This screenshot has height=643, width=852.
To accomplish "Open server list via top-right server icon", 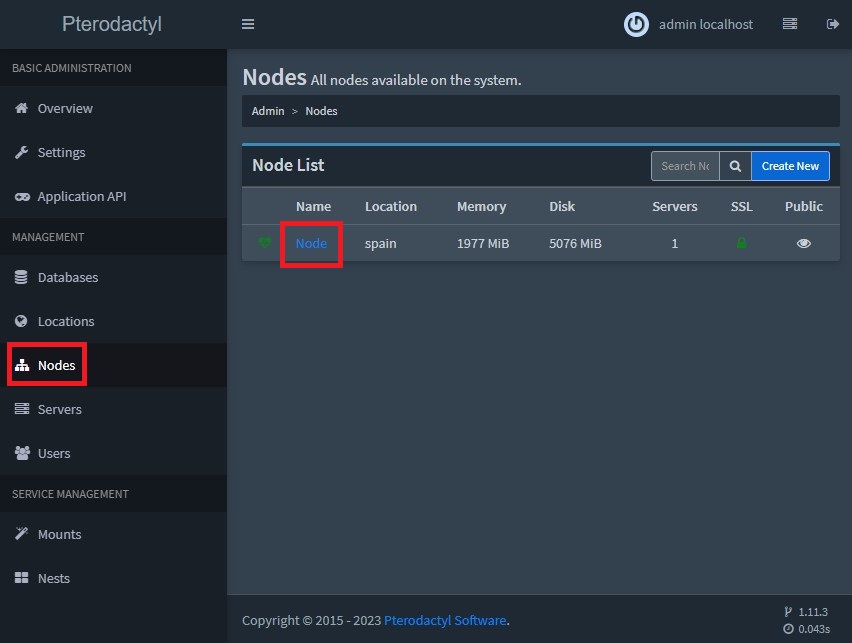I will [x=789, y=23].
